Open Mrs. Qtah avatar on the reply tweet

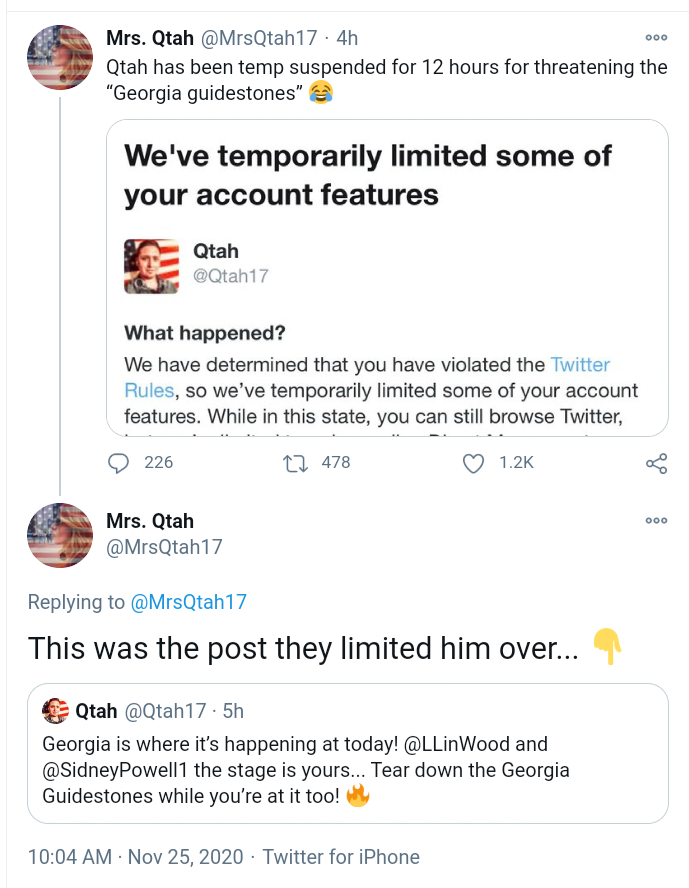tap(60, 535)
